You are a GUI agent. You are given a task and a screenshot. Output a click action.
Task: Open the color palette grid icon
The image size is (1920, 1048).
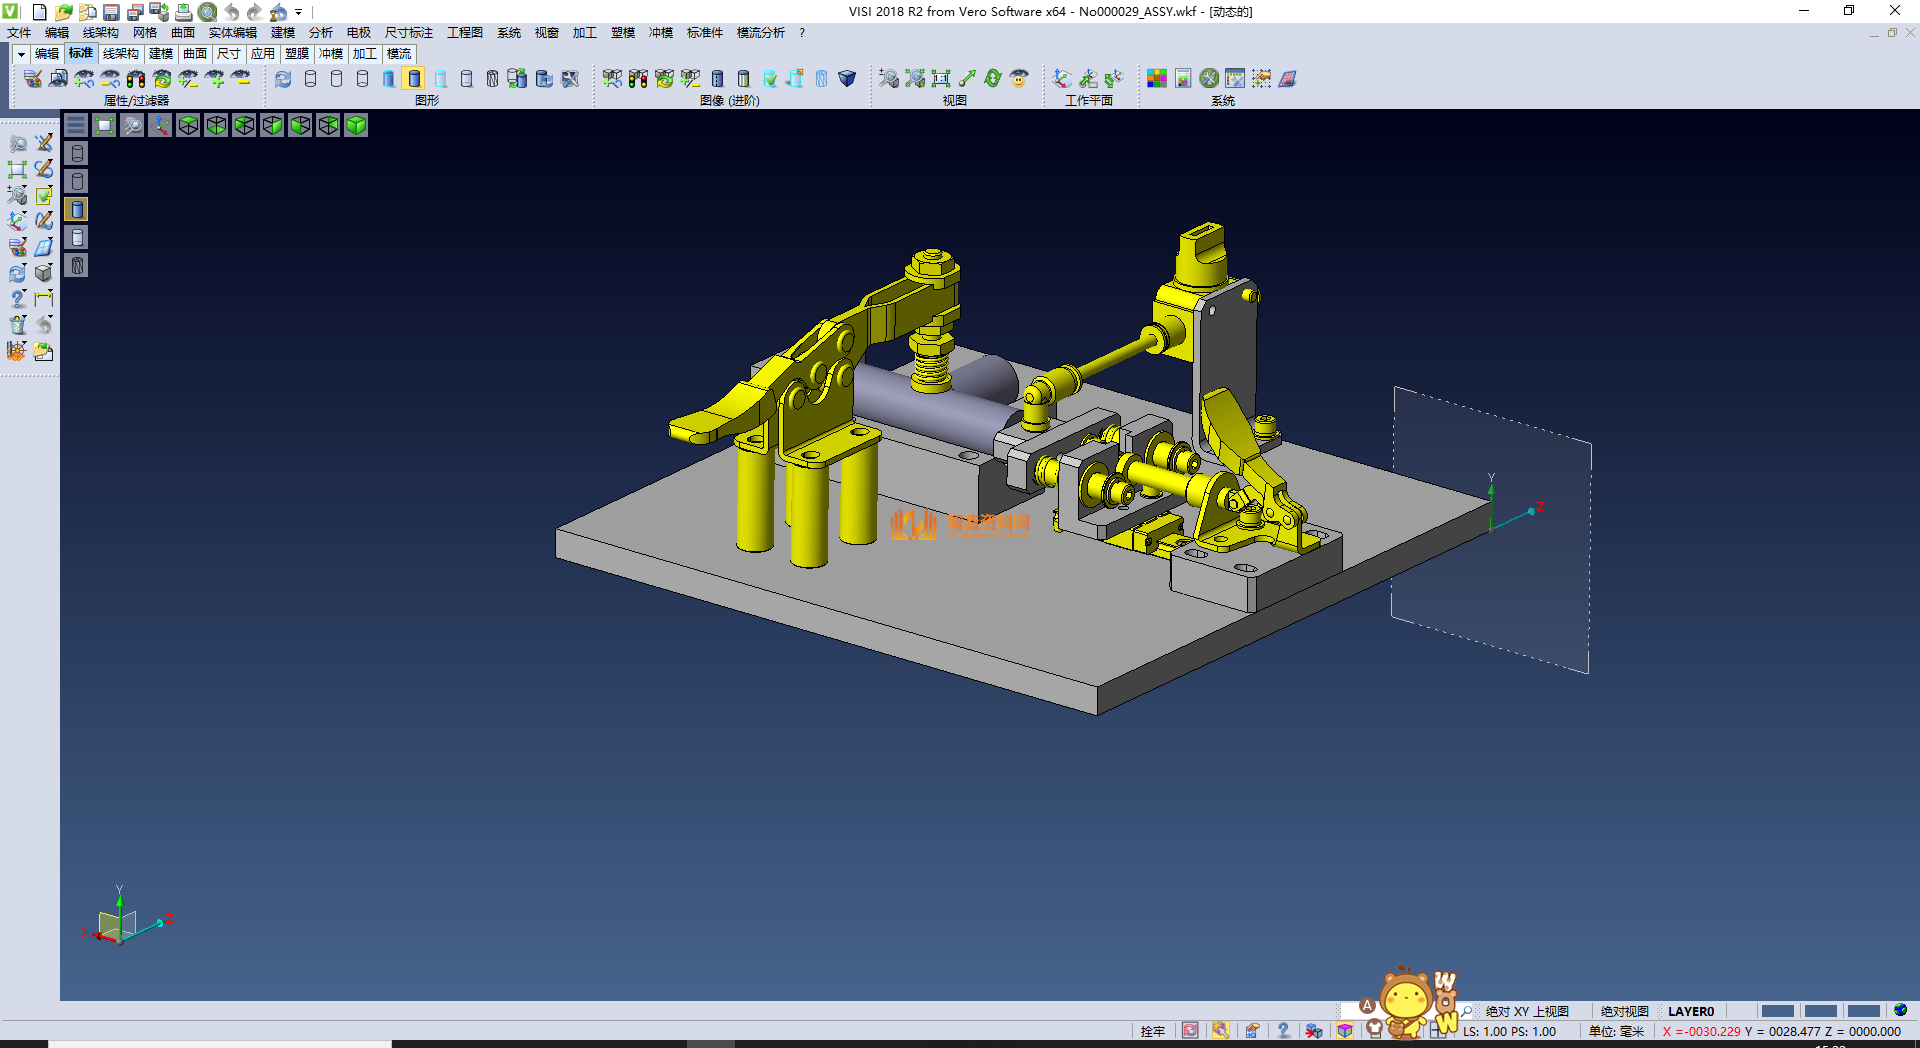point(1157,79)
